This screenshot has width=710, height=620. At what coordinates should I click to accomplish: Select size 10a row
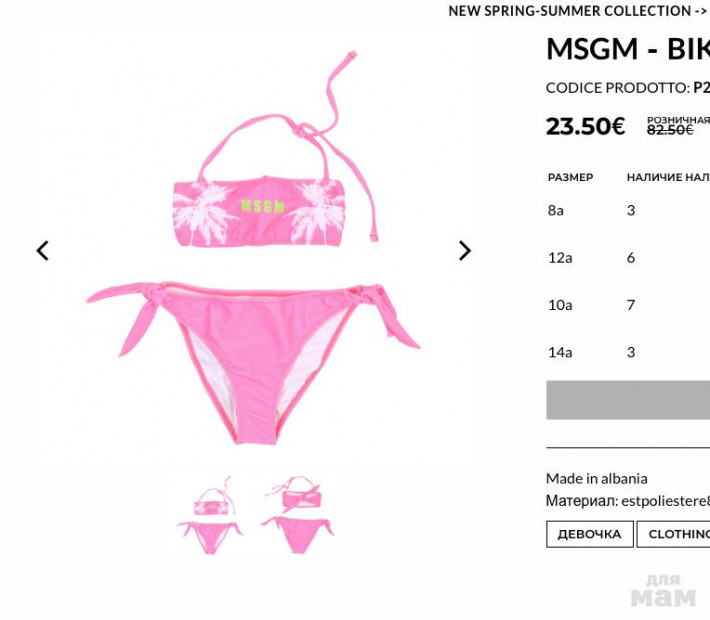pyautogui.click(x=628, y=305)
